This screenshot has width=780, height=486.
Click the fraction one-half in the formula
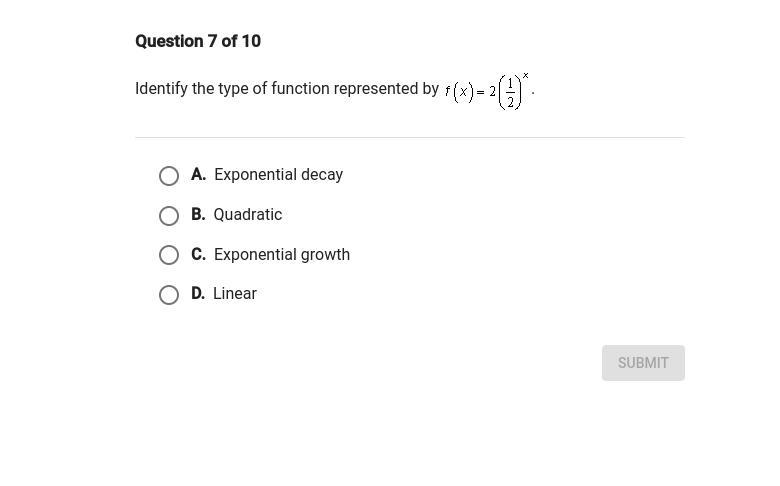click(510, 93)
